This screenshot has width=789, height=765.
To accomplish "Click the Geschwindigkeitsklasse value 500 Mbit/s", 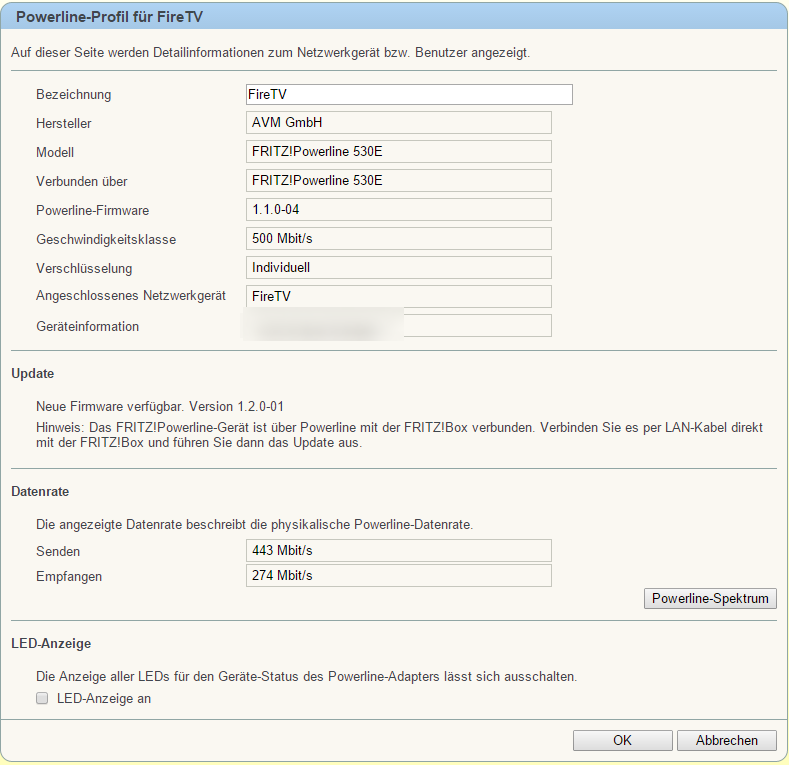I will 399,239.
